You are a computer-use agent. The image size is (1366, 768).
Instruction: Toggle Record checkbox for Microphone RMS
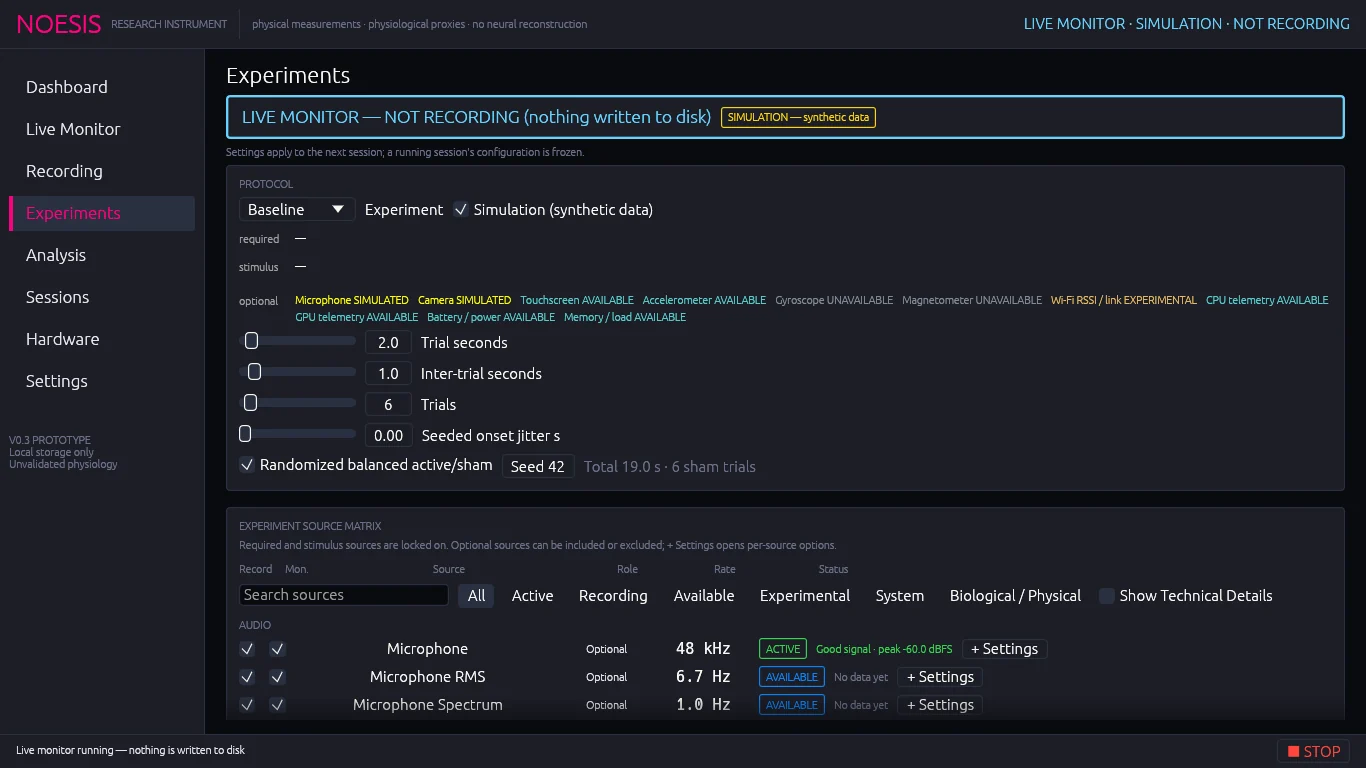(x=247, y=677)
